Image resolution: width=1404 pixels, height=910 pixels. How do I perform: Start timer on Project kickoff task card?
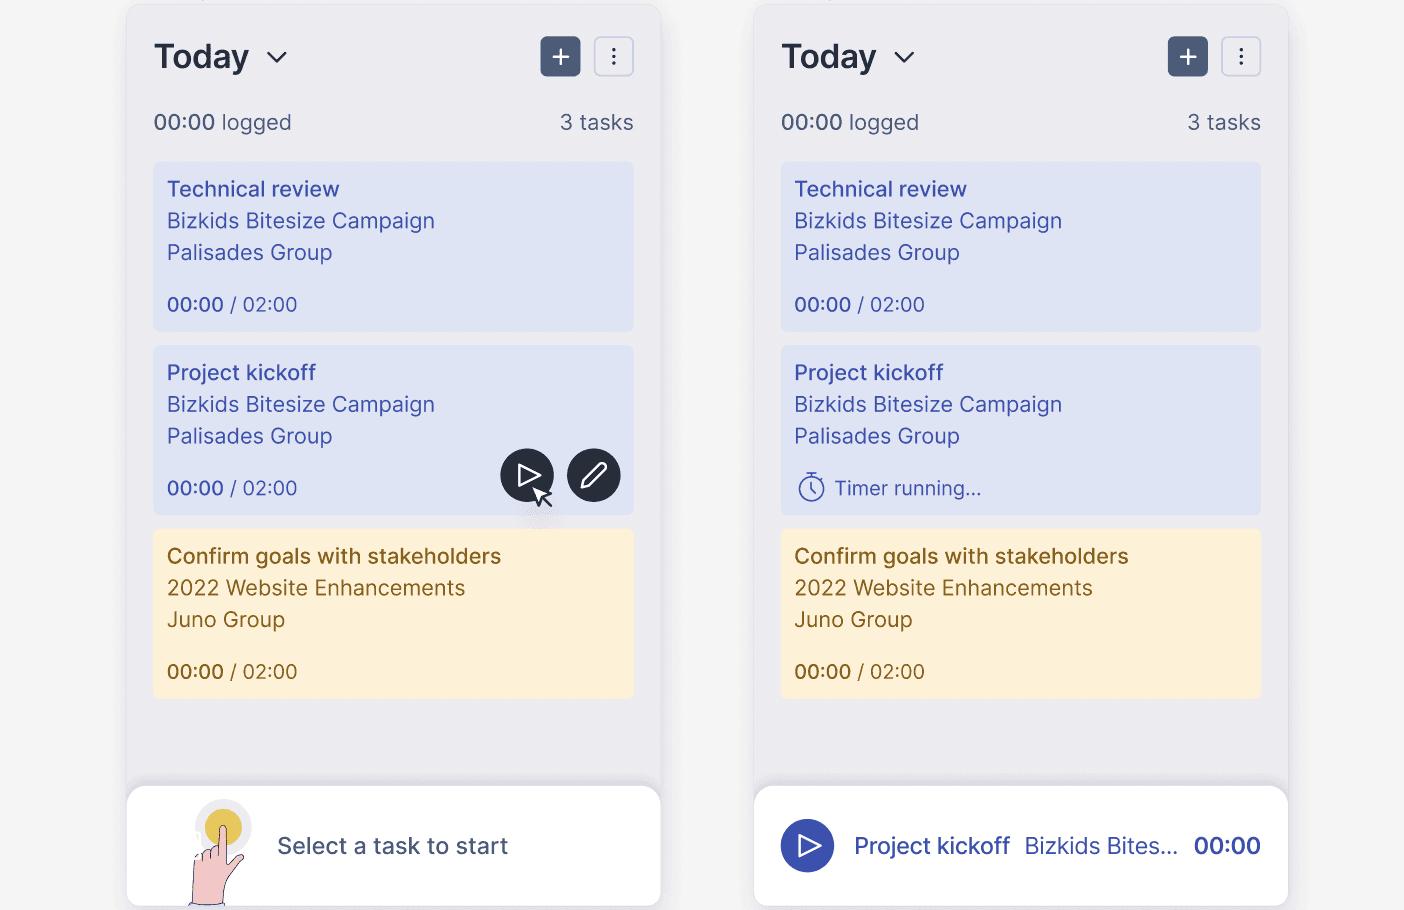point(526,476)
